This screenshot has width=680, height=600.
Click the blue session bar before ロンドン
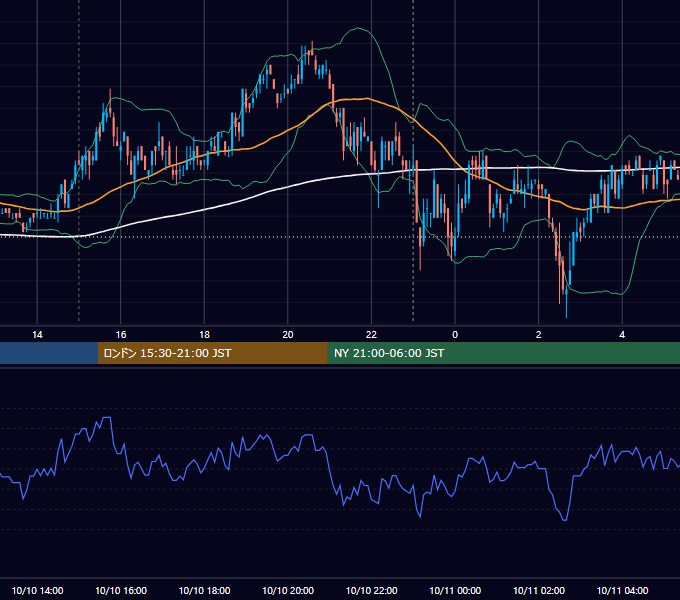49,353
